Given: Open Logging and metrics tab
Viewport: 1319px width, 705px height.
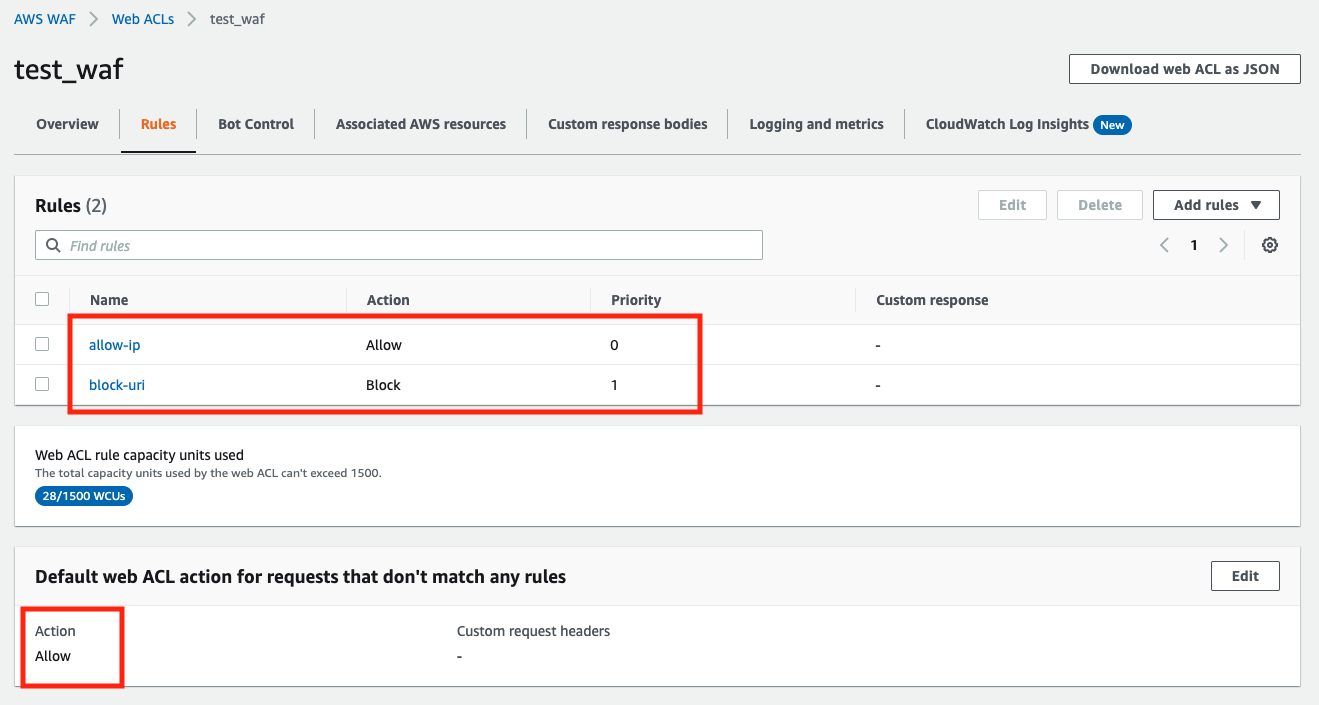Looking at the screenshot, I should click(x=816, y=124).
